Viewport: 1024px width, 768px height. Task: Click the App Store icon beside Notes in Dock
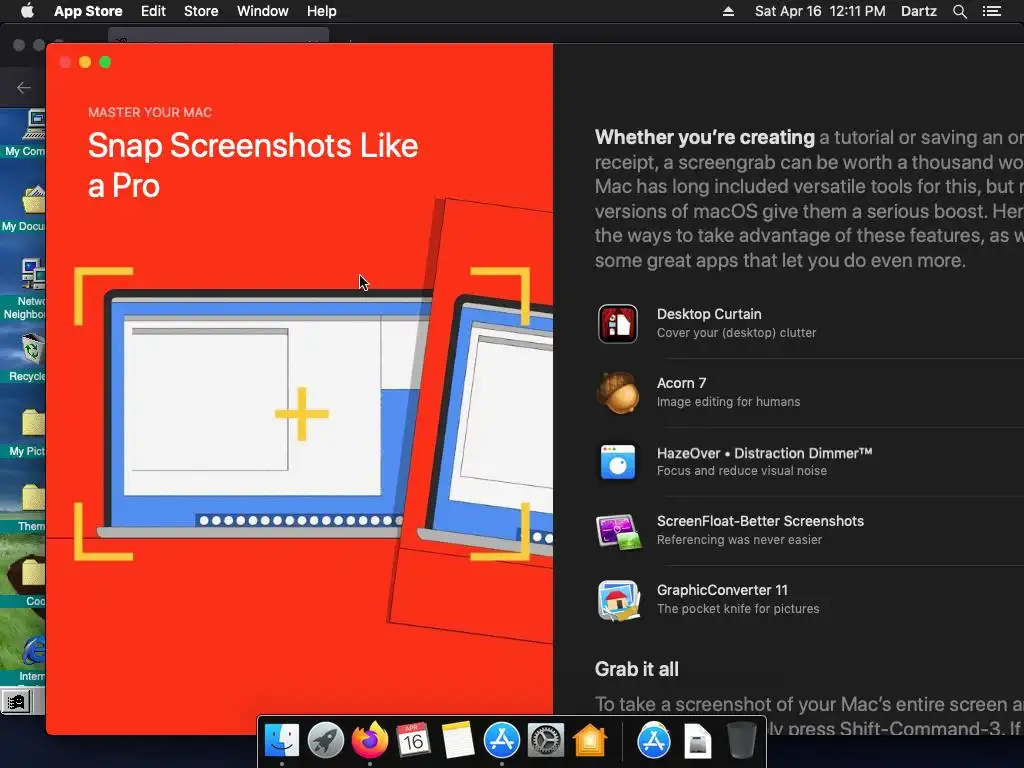[x=502, y=740]
